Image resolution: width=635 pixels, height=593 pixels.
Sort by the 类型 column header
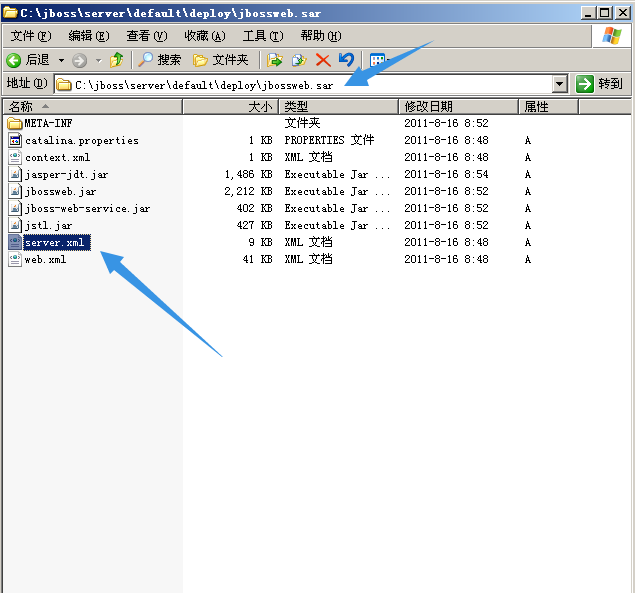pos(339,107)
